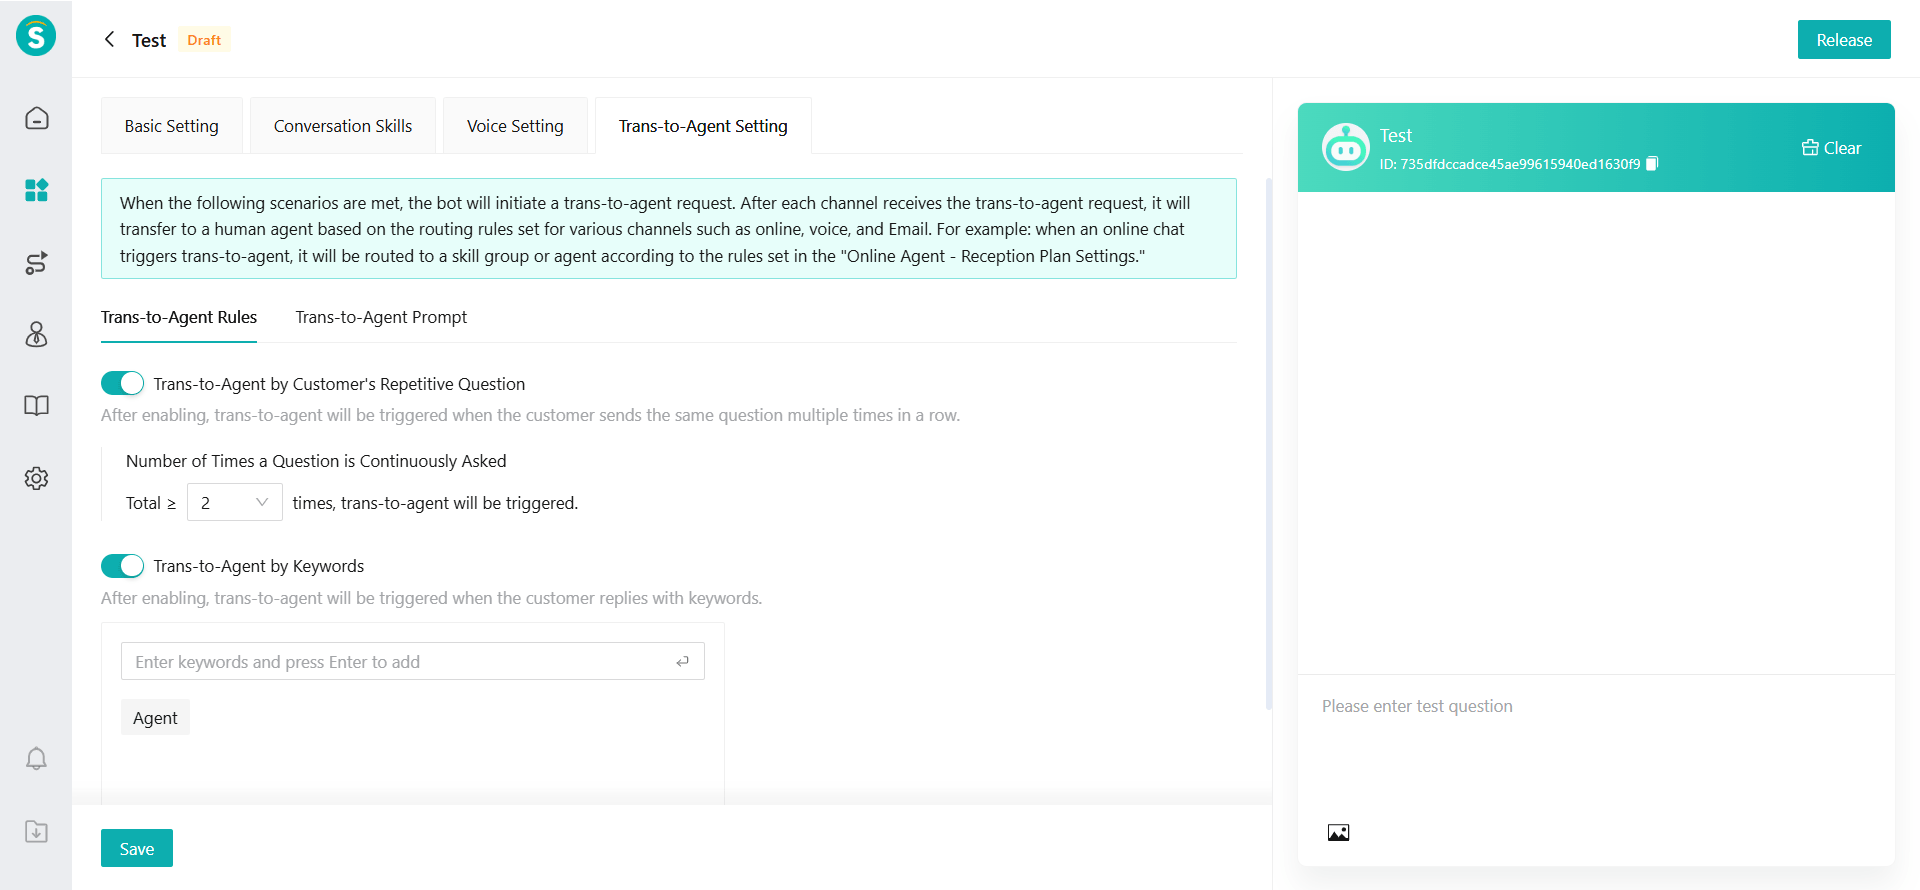Open settings gear icon in sidebar

36,478
